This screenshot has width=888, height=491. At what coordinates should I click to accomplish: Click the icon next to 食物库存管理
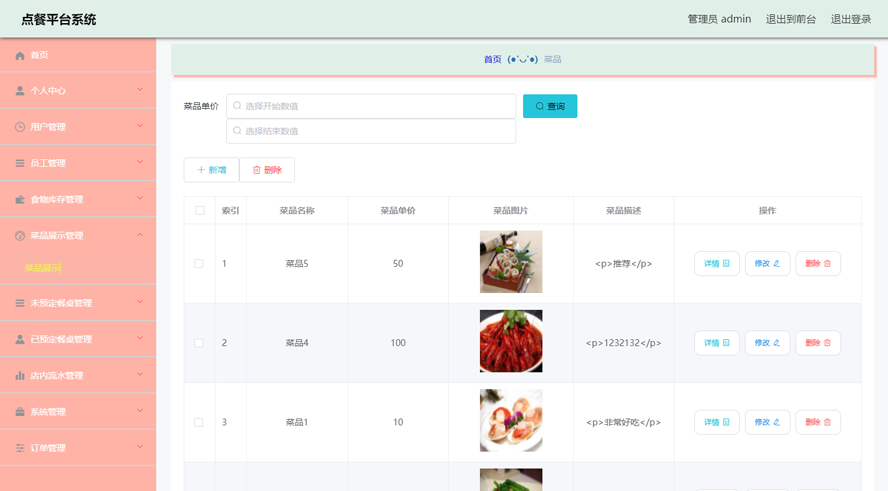click(20, 199)
